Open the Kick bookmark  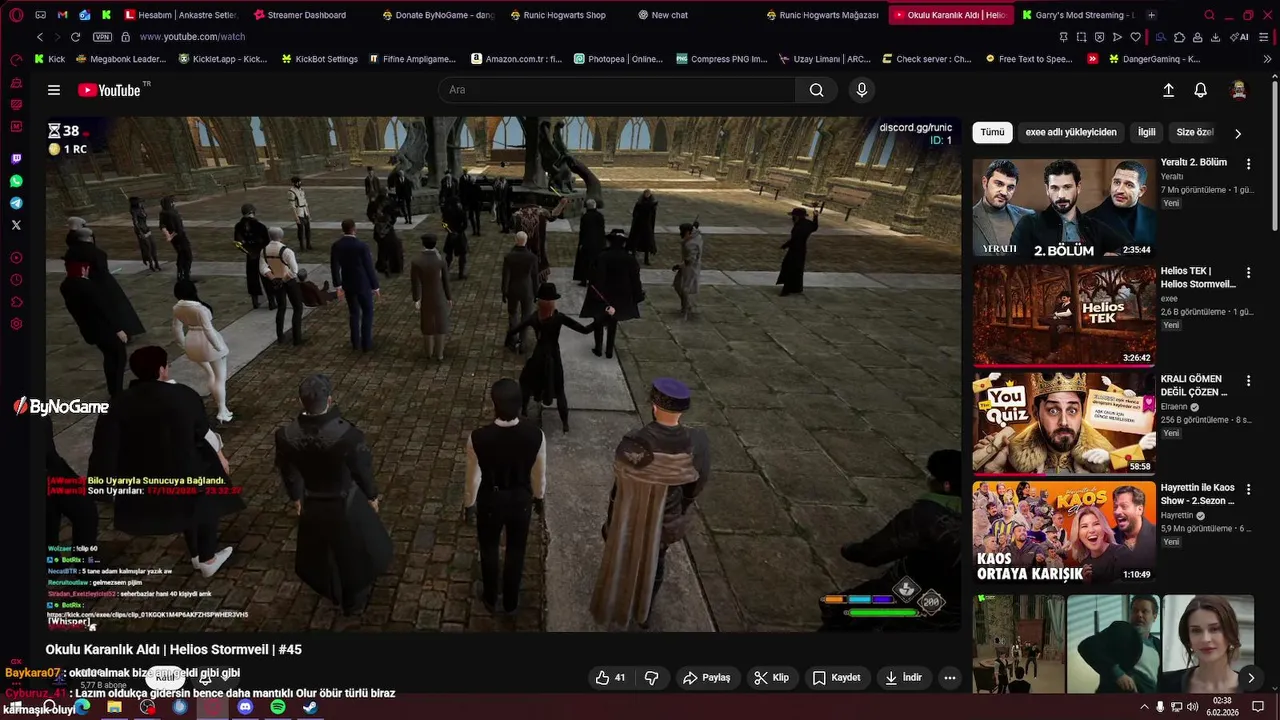coord(49,59)
